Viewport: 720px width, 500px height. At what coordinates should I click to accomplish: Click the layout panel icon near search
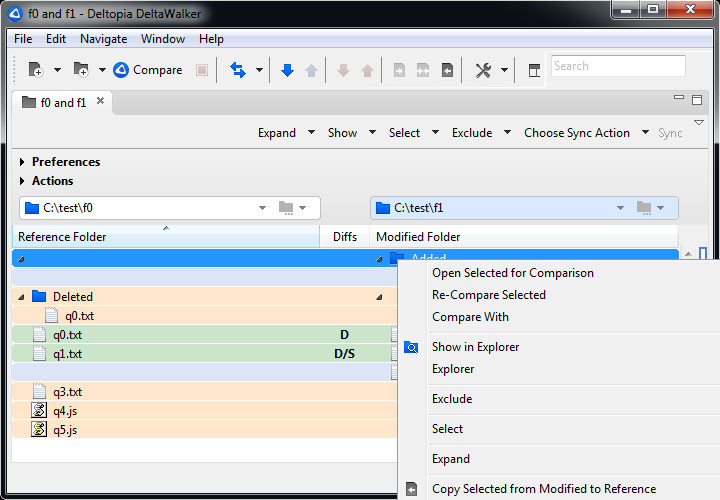tap(534, 70)
